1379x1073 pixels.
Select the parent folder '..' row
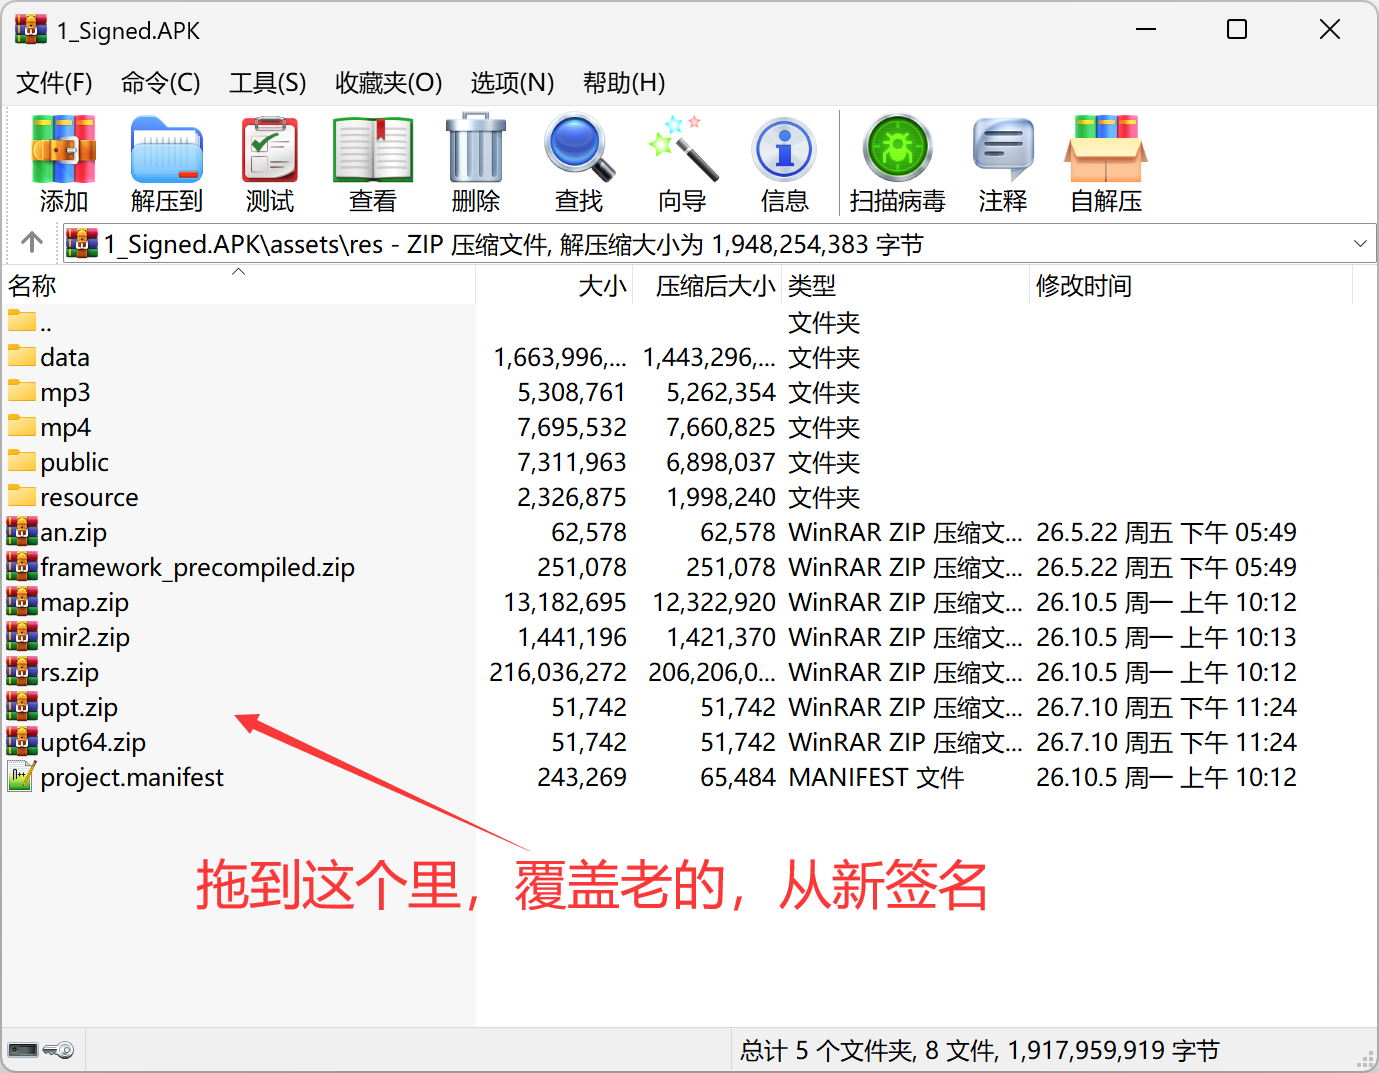(688, 322)
